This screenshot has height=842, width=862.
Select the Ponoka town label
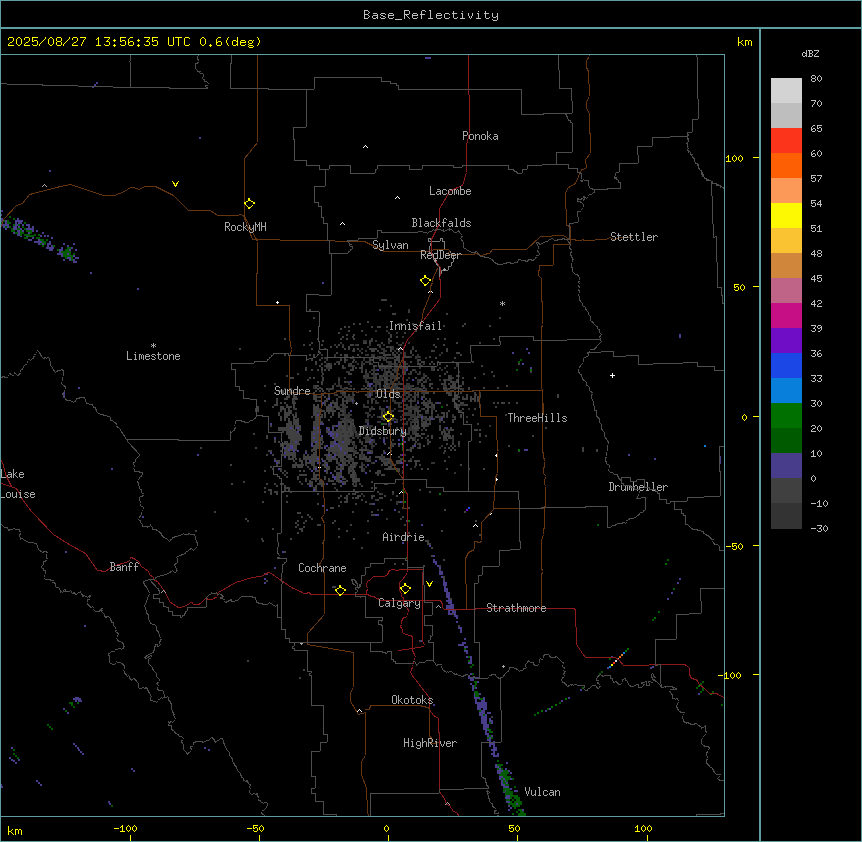[x=480, y=136]
